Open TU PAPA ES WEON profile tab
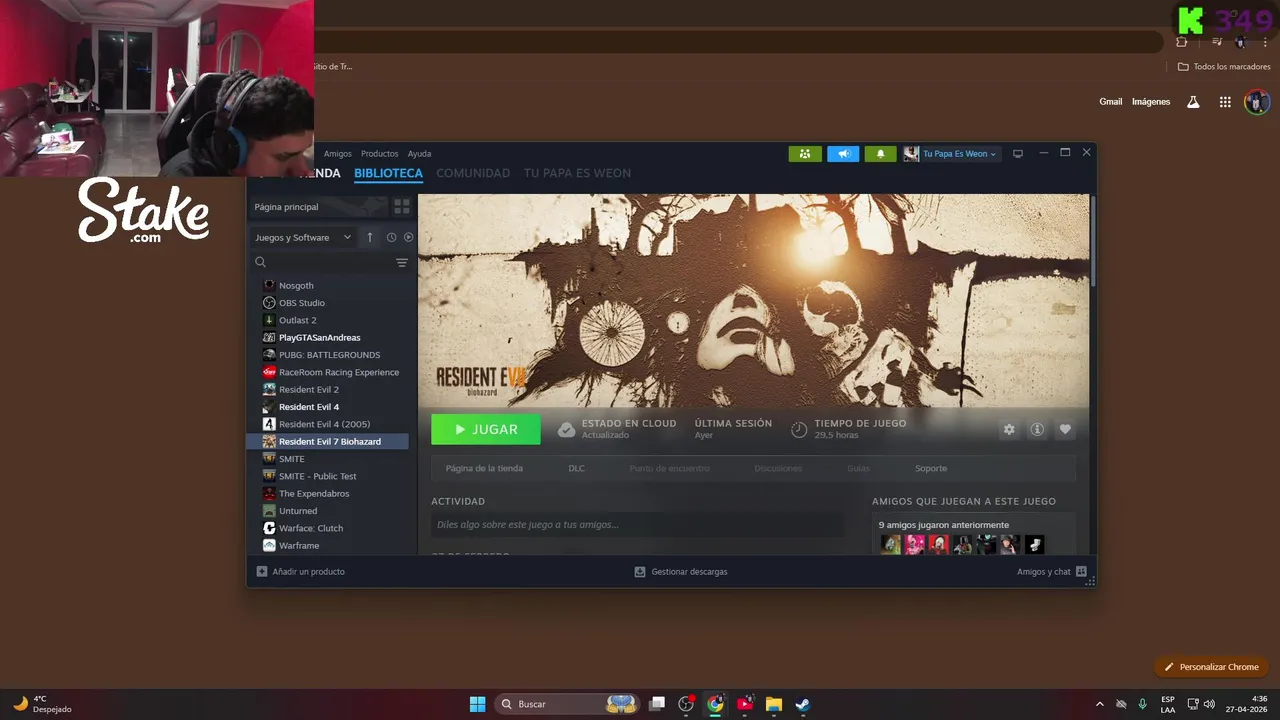Screen dimensions: 1280x720 tap(577, 173)
